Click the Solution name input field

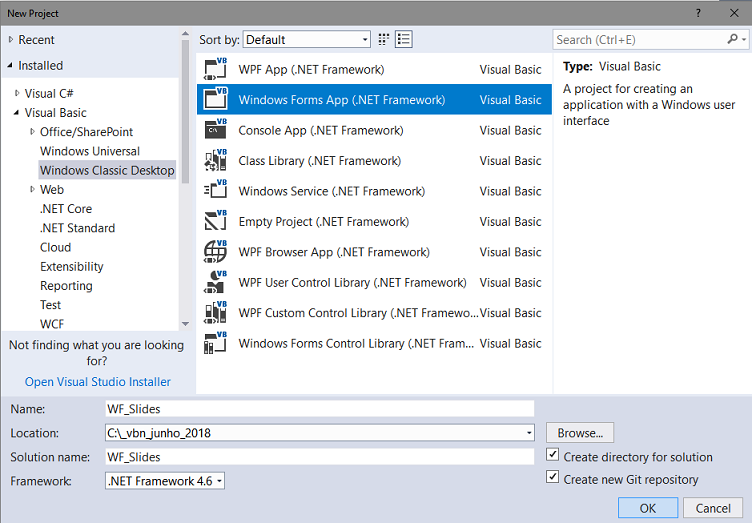tap(319, 457)
